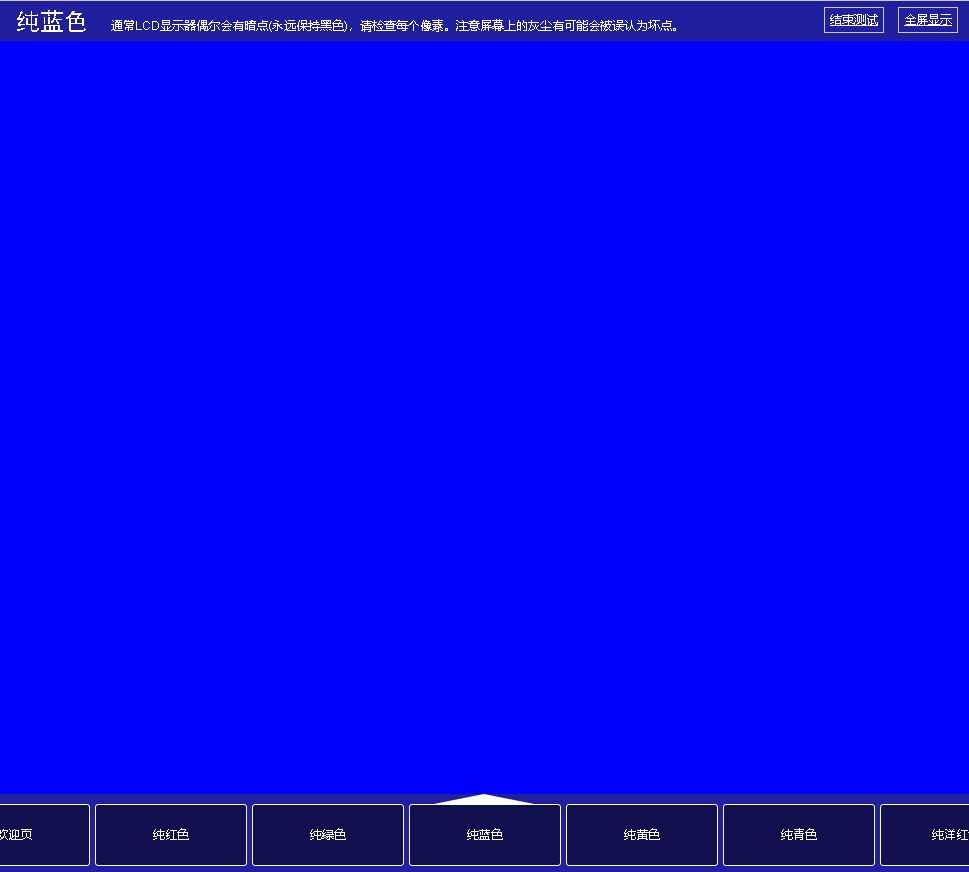This screenshot has width=969, height=872.
Task: Go to the 欢迎页 welcome tab
Action: 44,835
